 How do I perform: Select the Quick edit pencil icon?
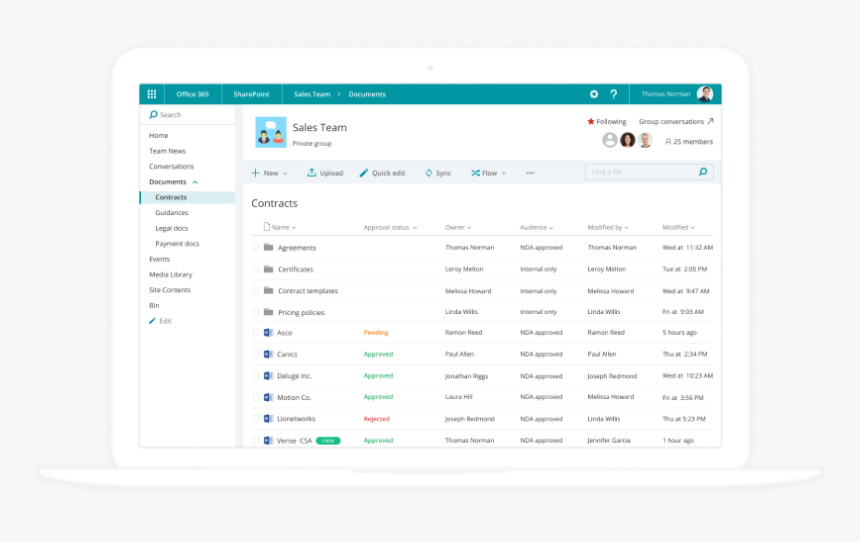[x=364, y=173]
